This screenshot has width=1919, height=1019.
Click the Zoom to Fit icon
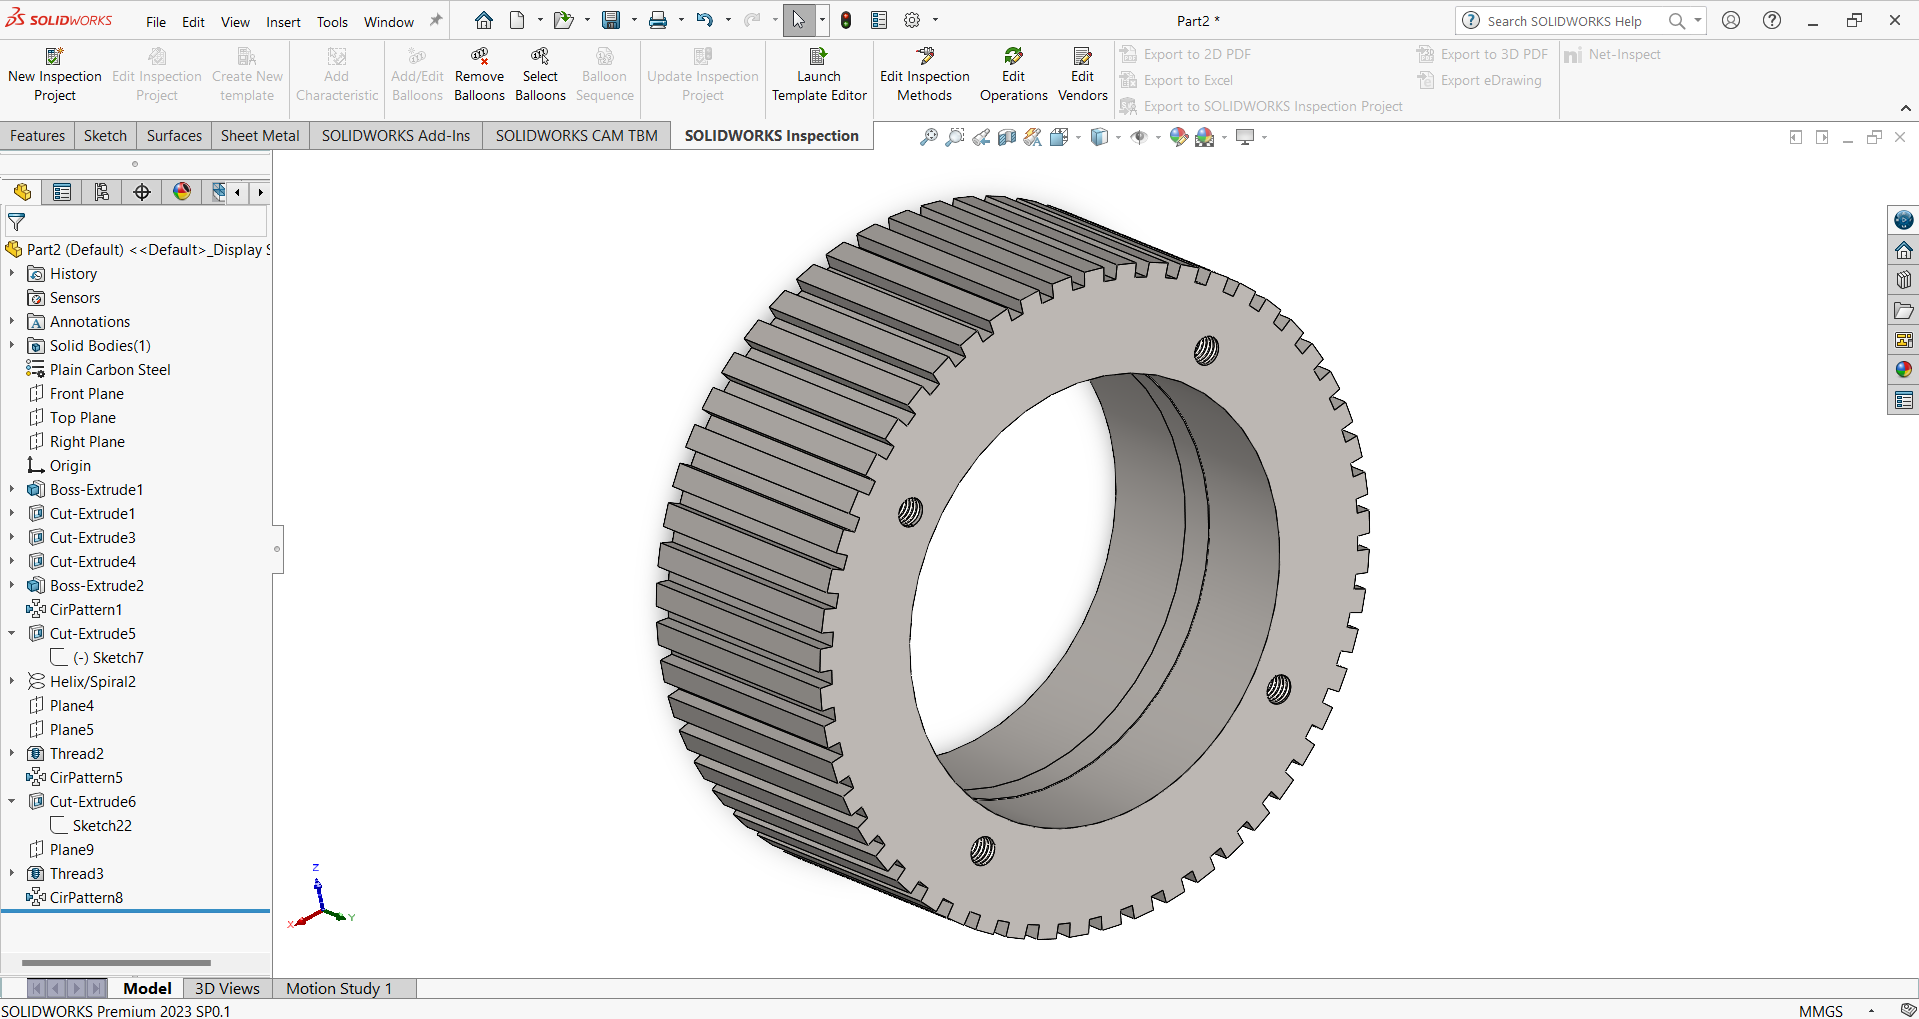(928, 137)
